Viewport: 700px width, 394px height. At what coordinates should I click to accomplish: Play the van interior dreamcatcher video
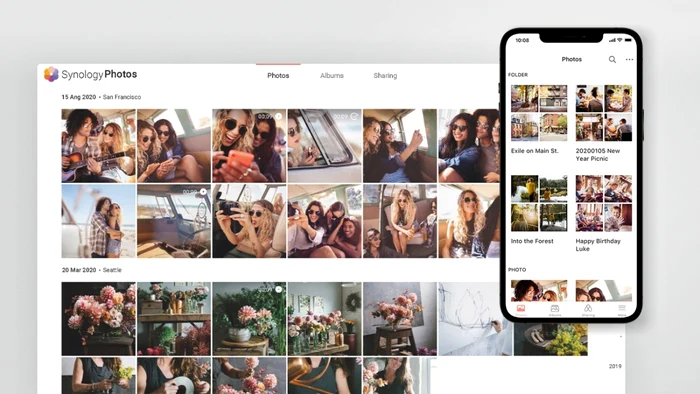pyautogui.click(x=174, y=221)
